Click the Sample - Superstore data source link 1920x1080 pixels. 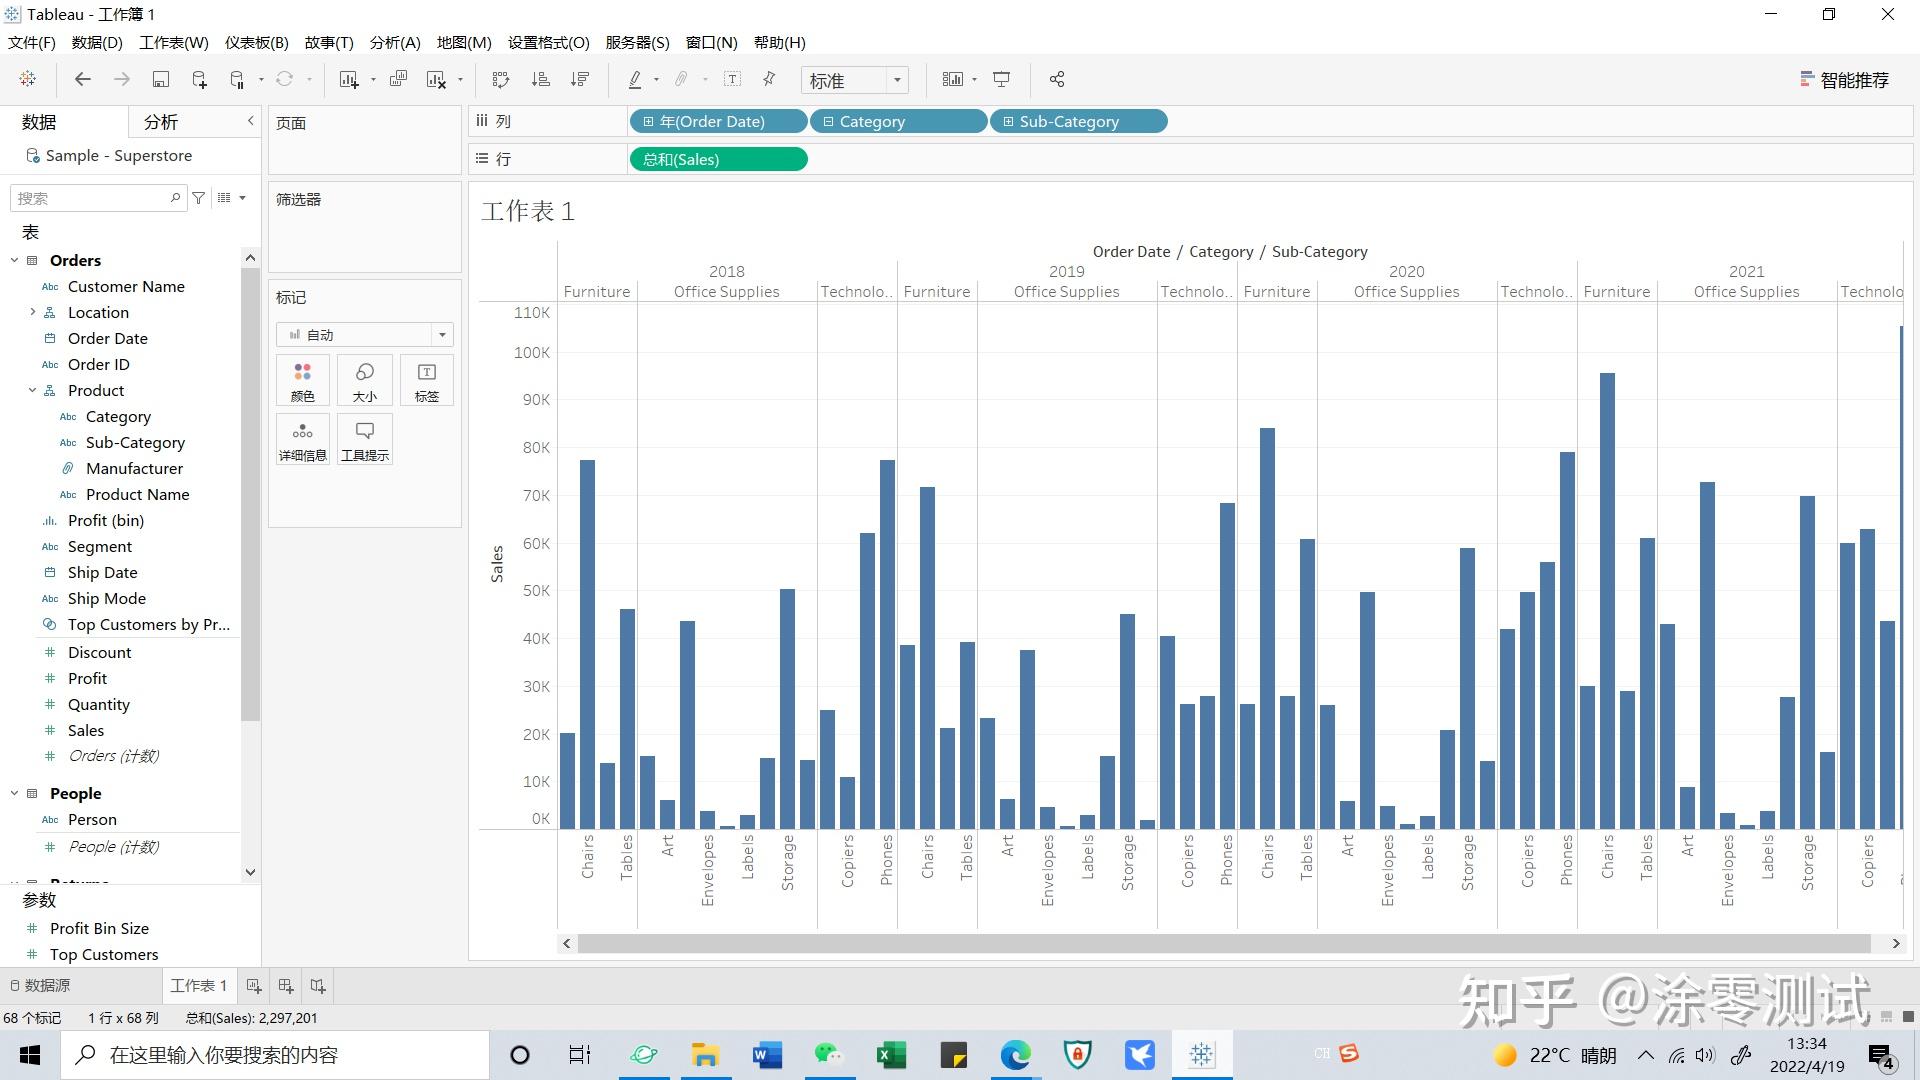pyautogui.click(x=118, y=155)
